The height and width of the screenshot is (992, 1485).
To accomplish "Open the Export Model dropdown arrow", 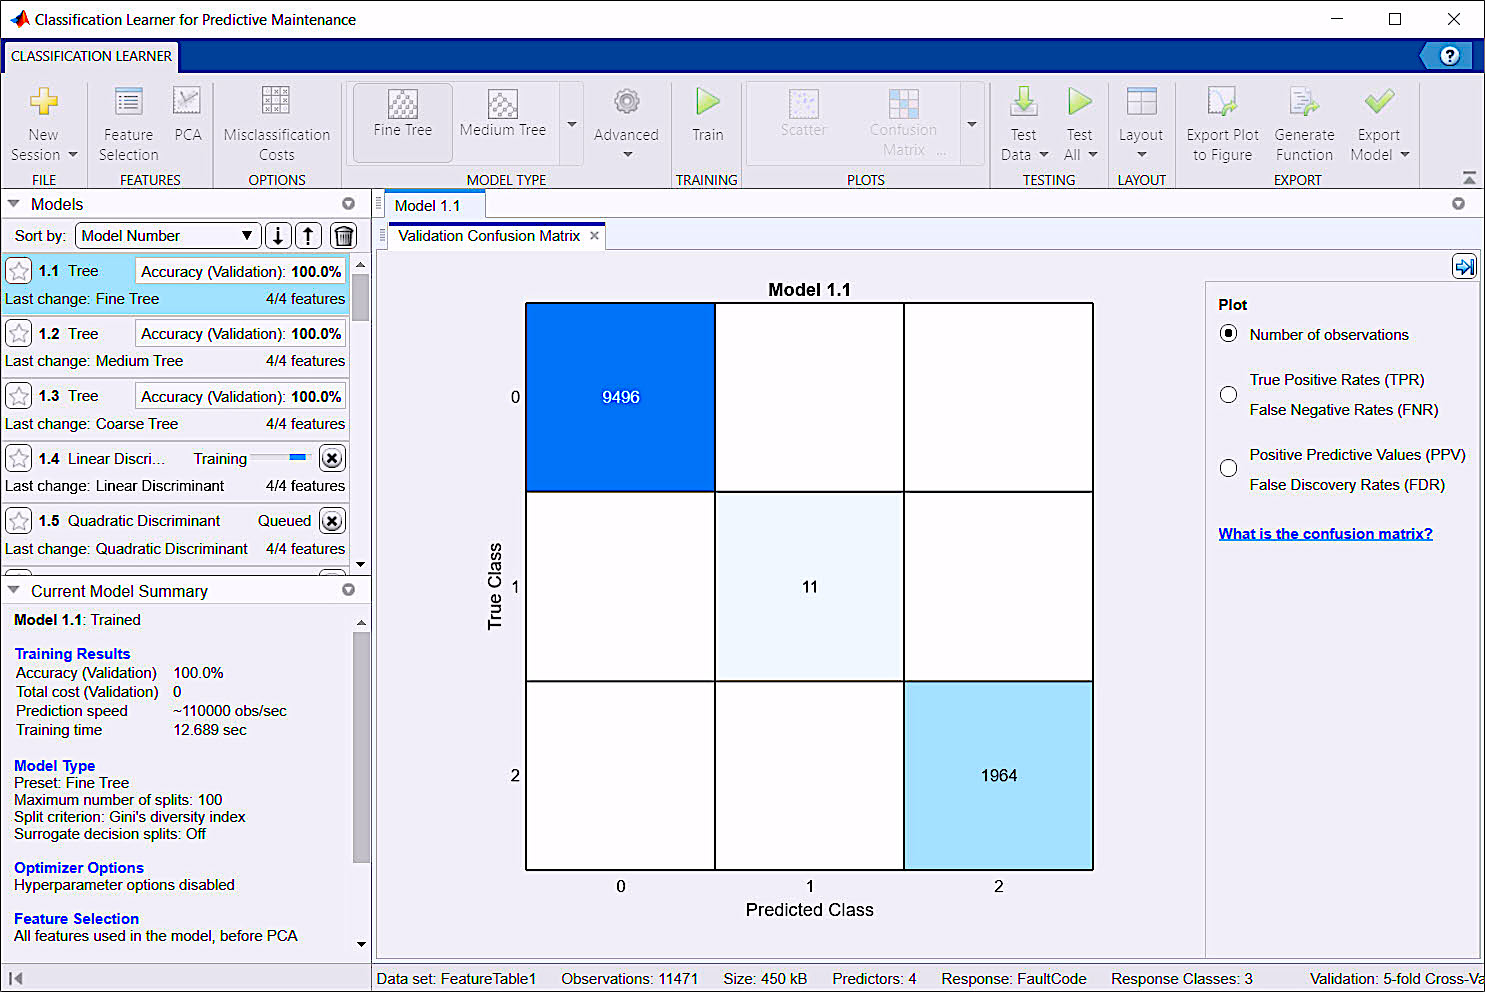I will coord(1405,155).
